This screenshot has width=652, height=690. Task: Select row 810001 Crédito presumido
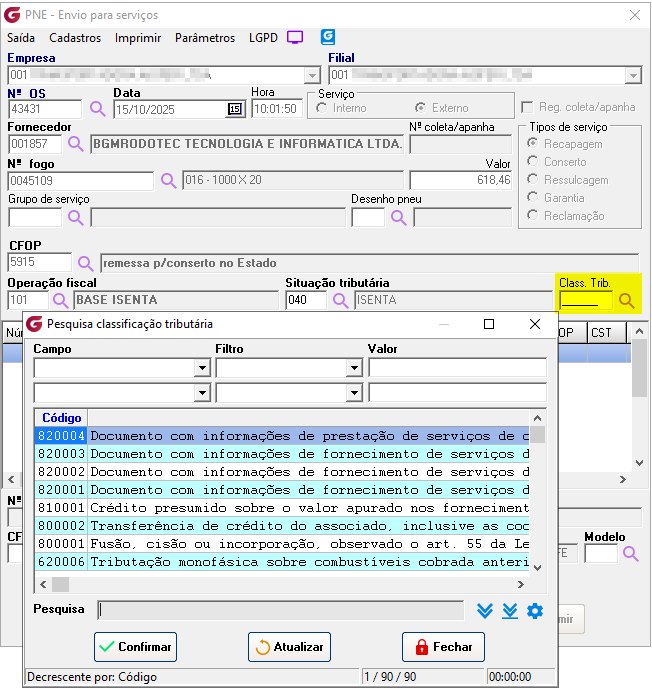coord(282,508)
